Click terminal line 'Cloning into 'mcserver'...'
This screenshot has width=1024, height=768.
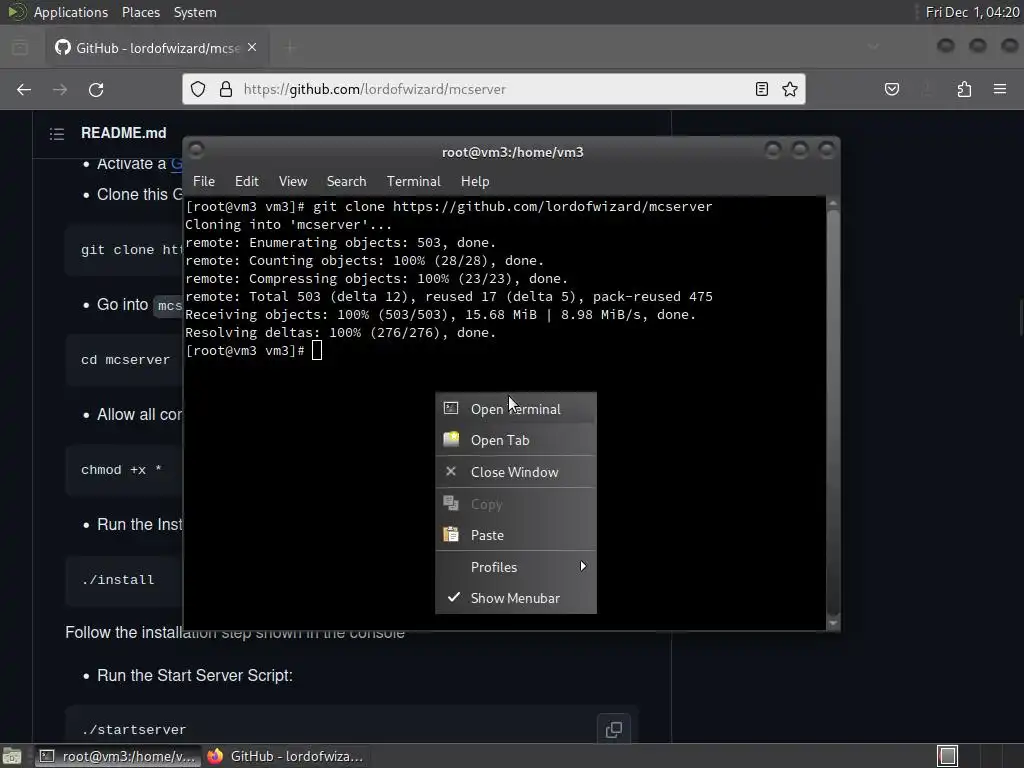(x=288, y=225)
